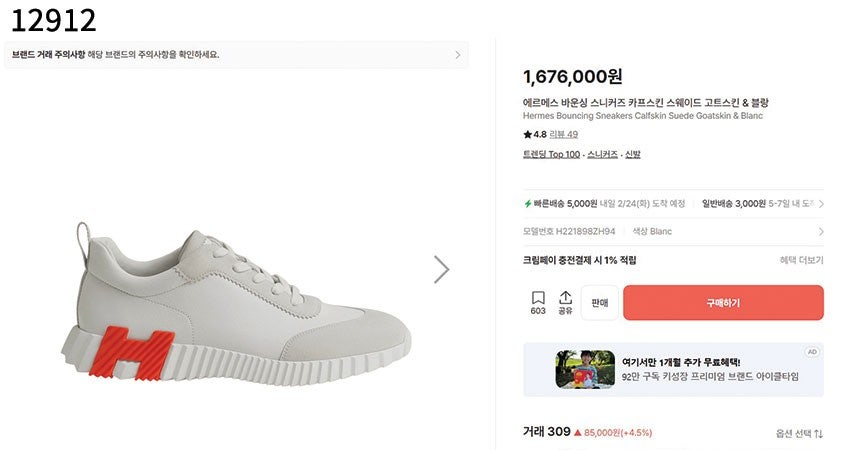Click the star rating icon

point(527,134)
